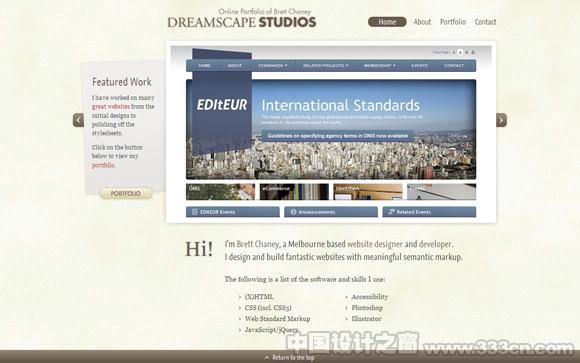Viewport: 580px width, 363px height.
Task: Select the Home navigation pill
Action: click(x=387, y=22)
